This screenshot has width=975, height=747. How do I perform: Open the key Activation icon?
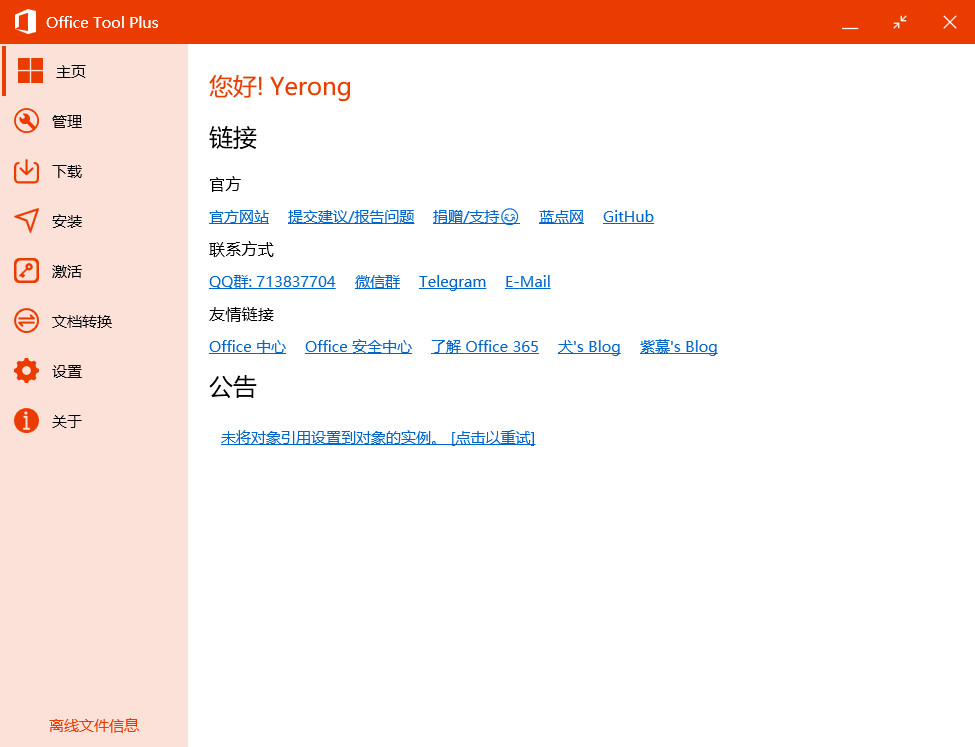click(26, 271)
